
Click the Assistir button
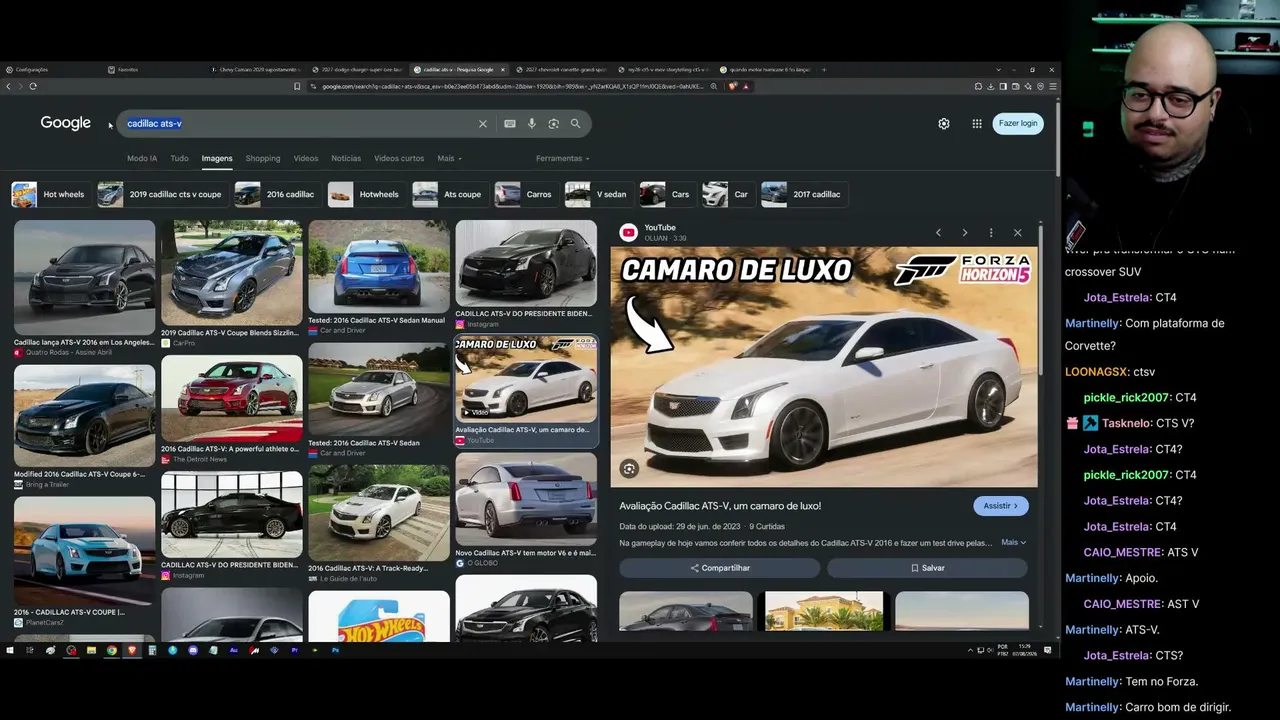click(x=1001, y=506)
